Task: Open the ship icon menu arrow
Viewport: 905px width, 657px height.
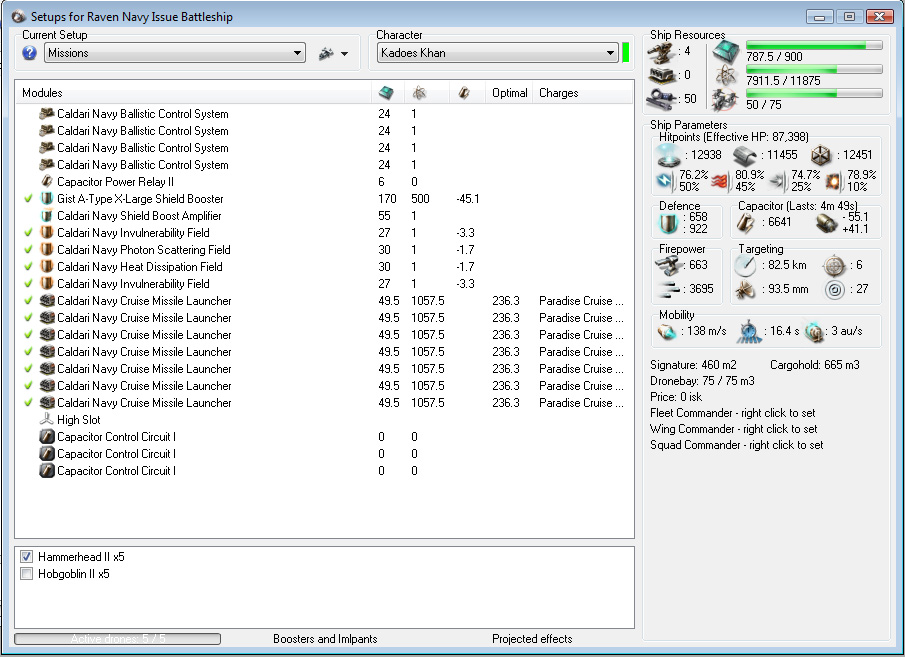Action: (345, 54)
